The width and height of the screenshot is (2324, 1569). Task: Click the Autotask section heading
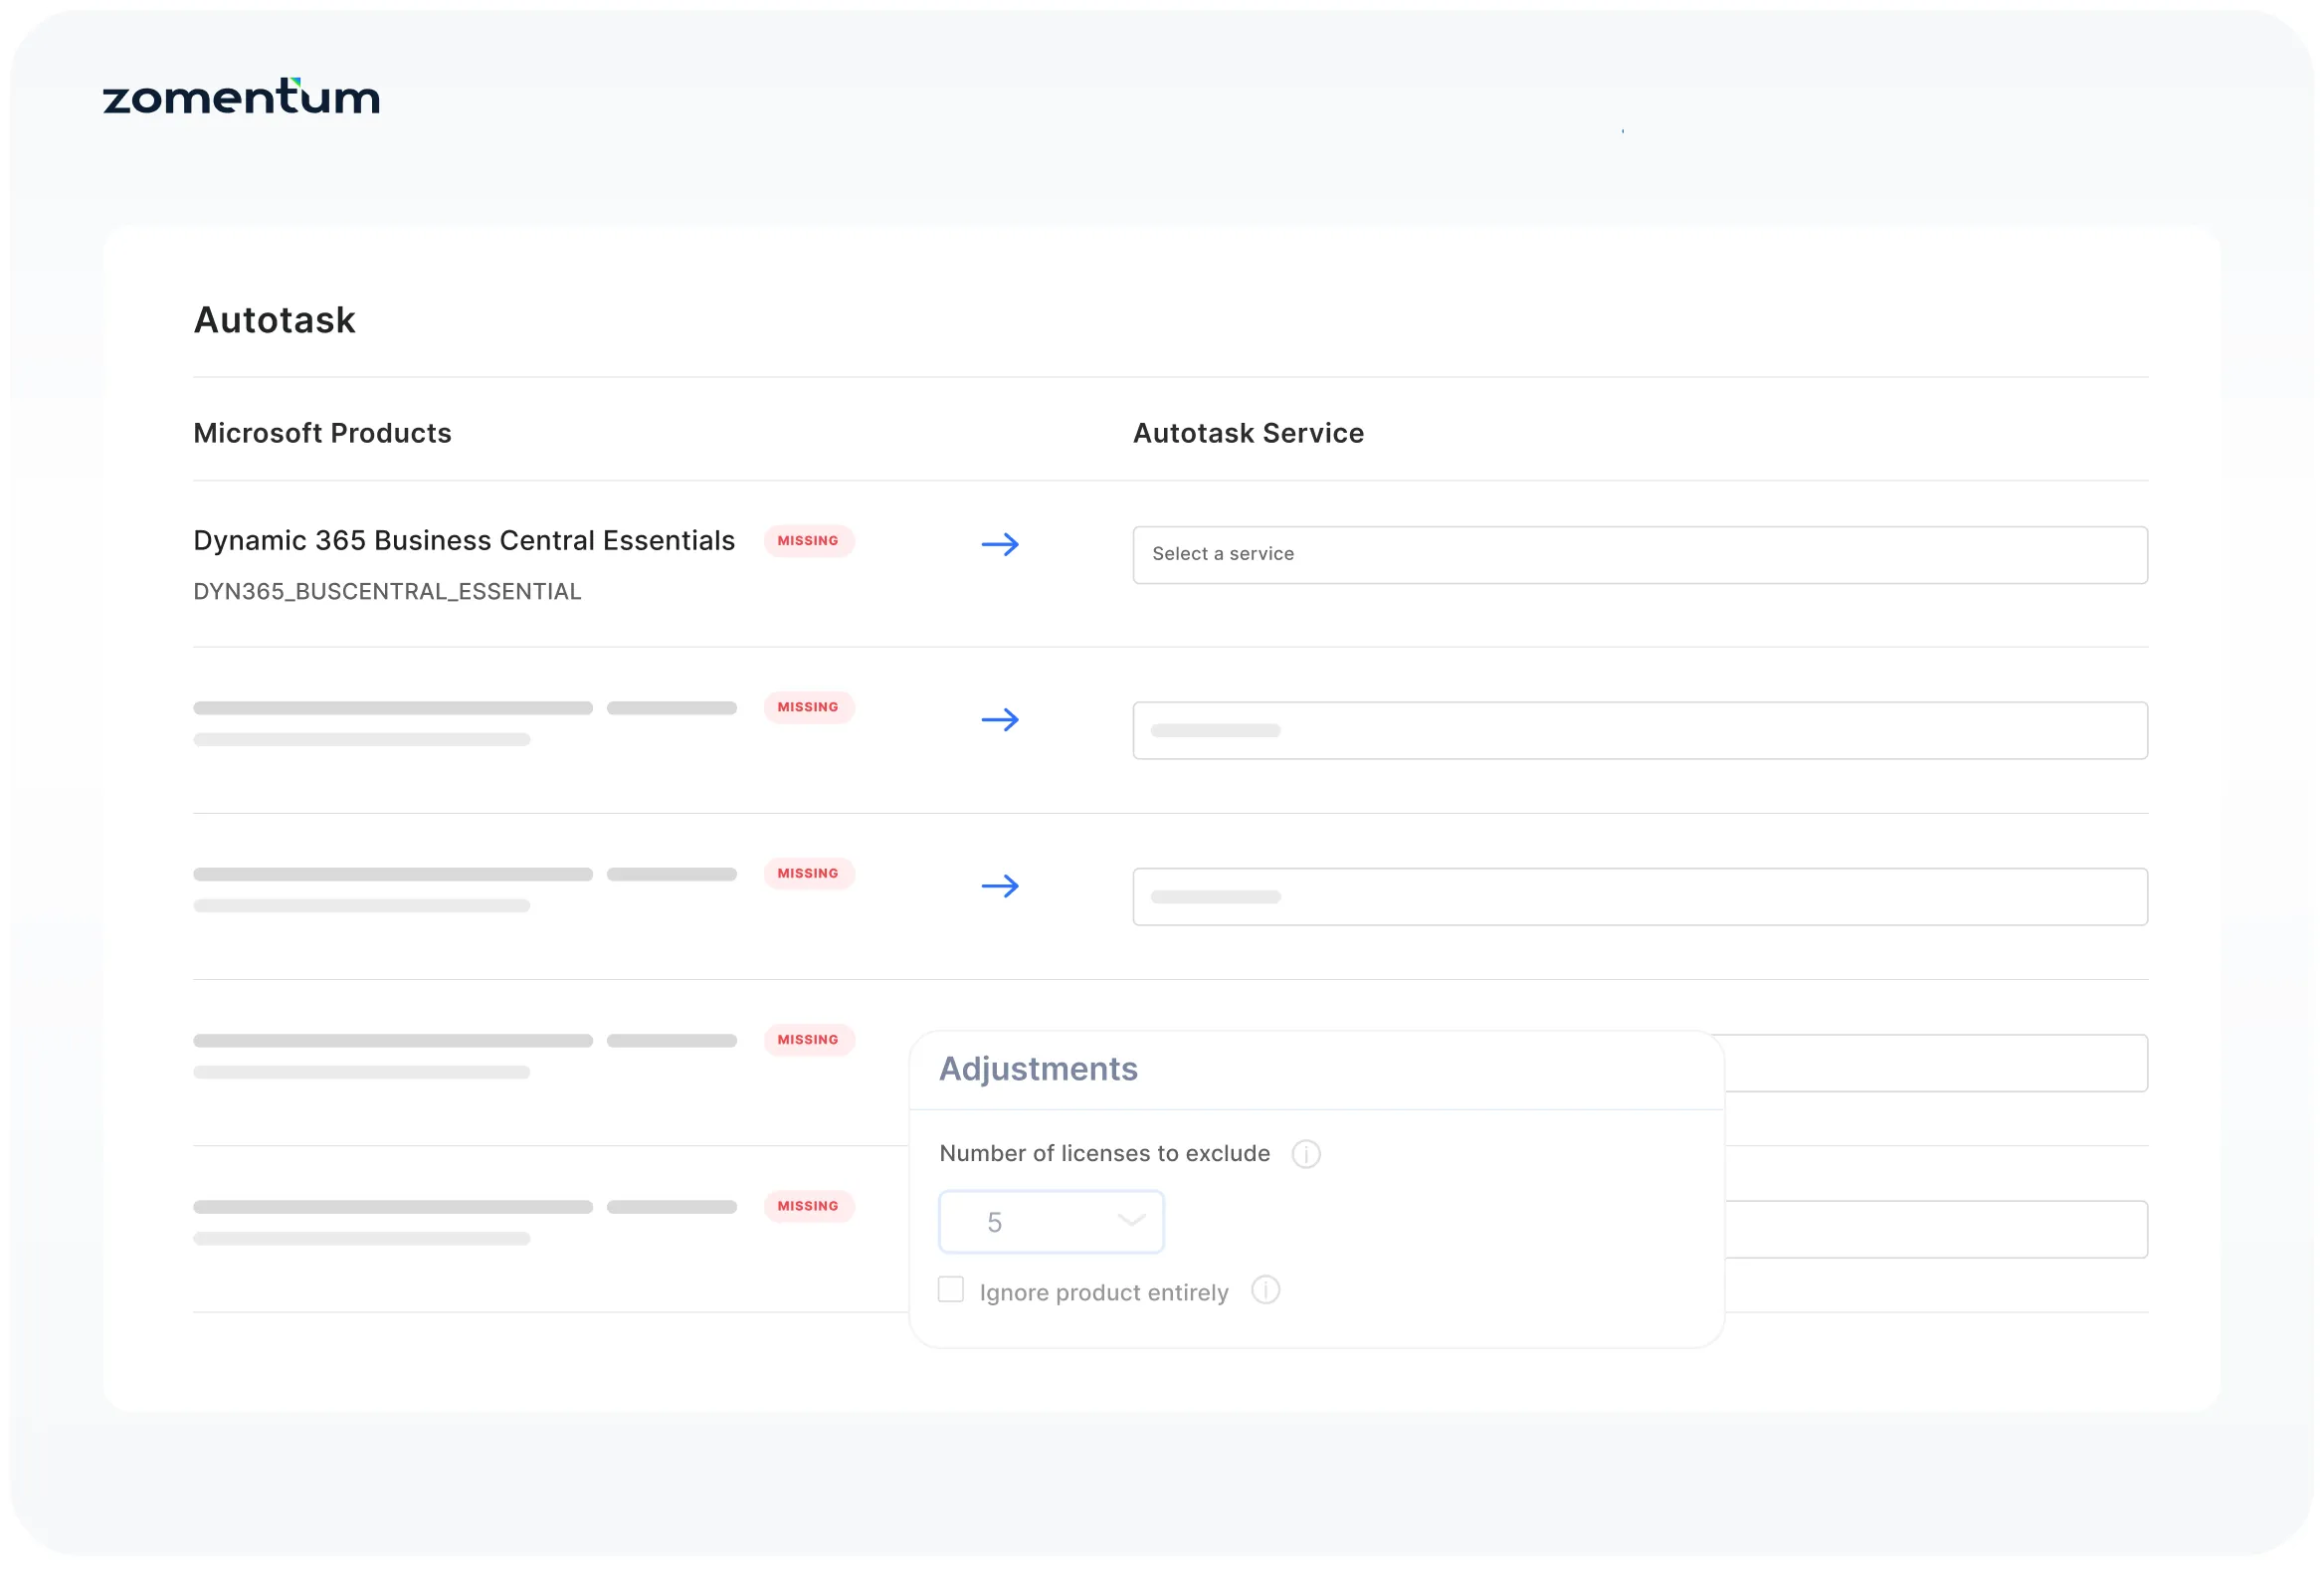click(274, 320)
